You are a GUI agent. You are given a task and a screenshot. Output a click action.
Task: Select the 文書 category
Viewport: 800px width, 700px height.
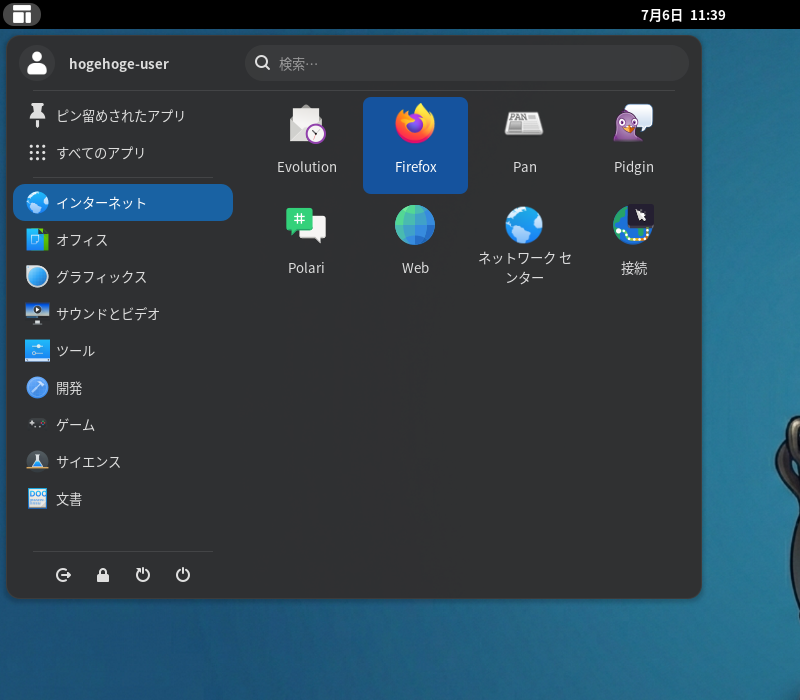pyautogui.click(x=123, y=498)
